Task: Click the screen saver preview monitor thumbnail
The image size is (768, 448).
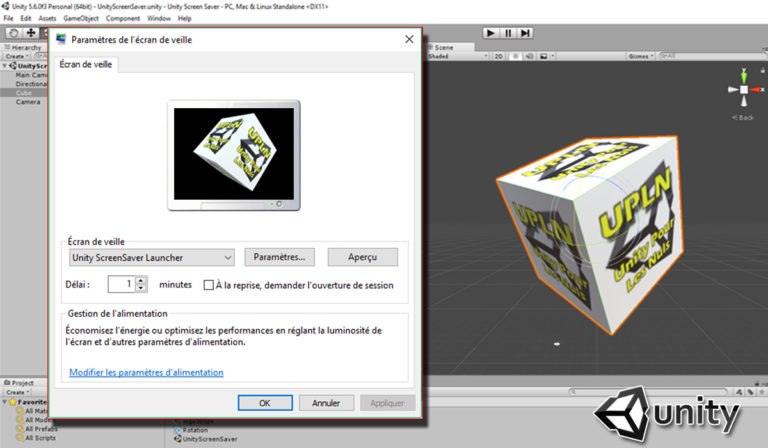Action: pyautogui.click(x=234, y=155)
